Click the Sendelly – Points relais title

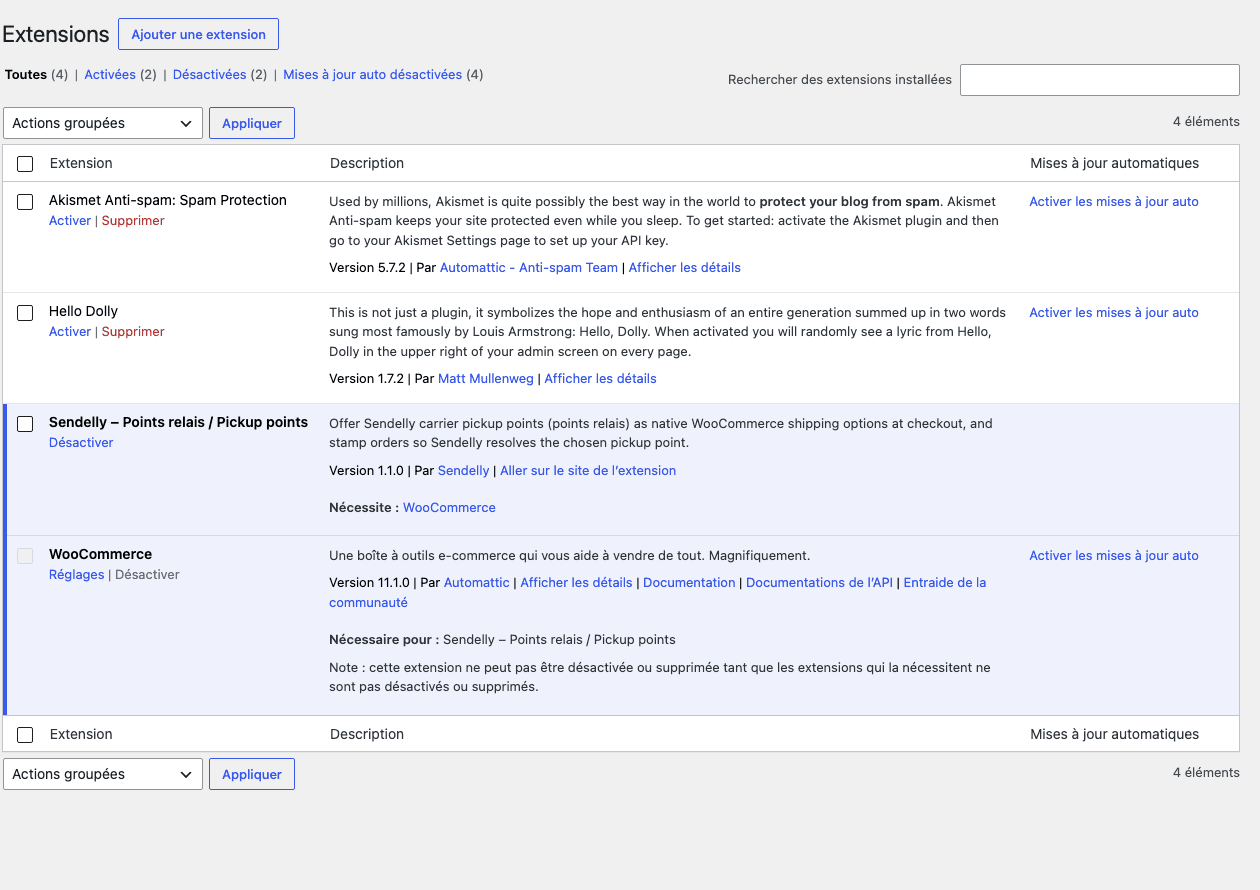pyautogui.click(x=178, y=422)
